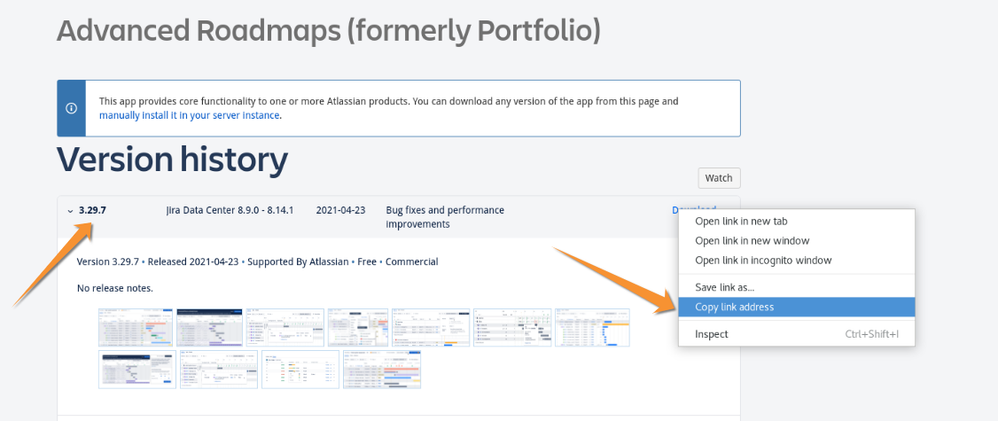Image resolution: width=998 pixels, height=421 pixels.
Task: Open the first thumbnail in the bottom row
Action: click(x=137, y=369)
